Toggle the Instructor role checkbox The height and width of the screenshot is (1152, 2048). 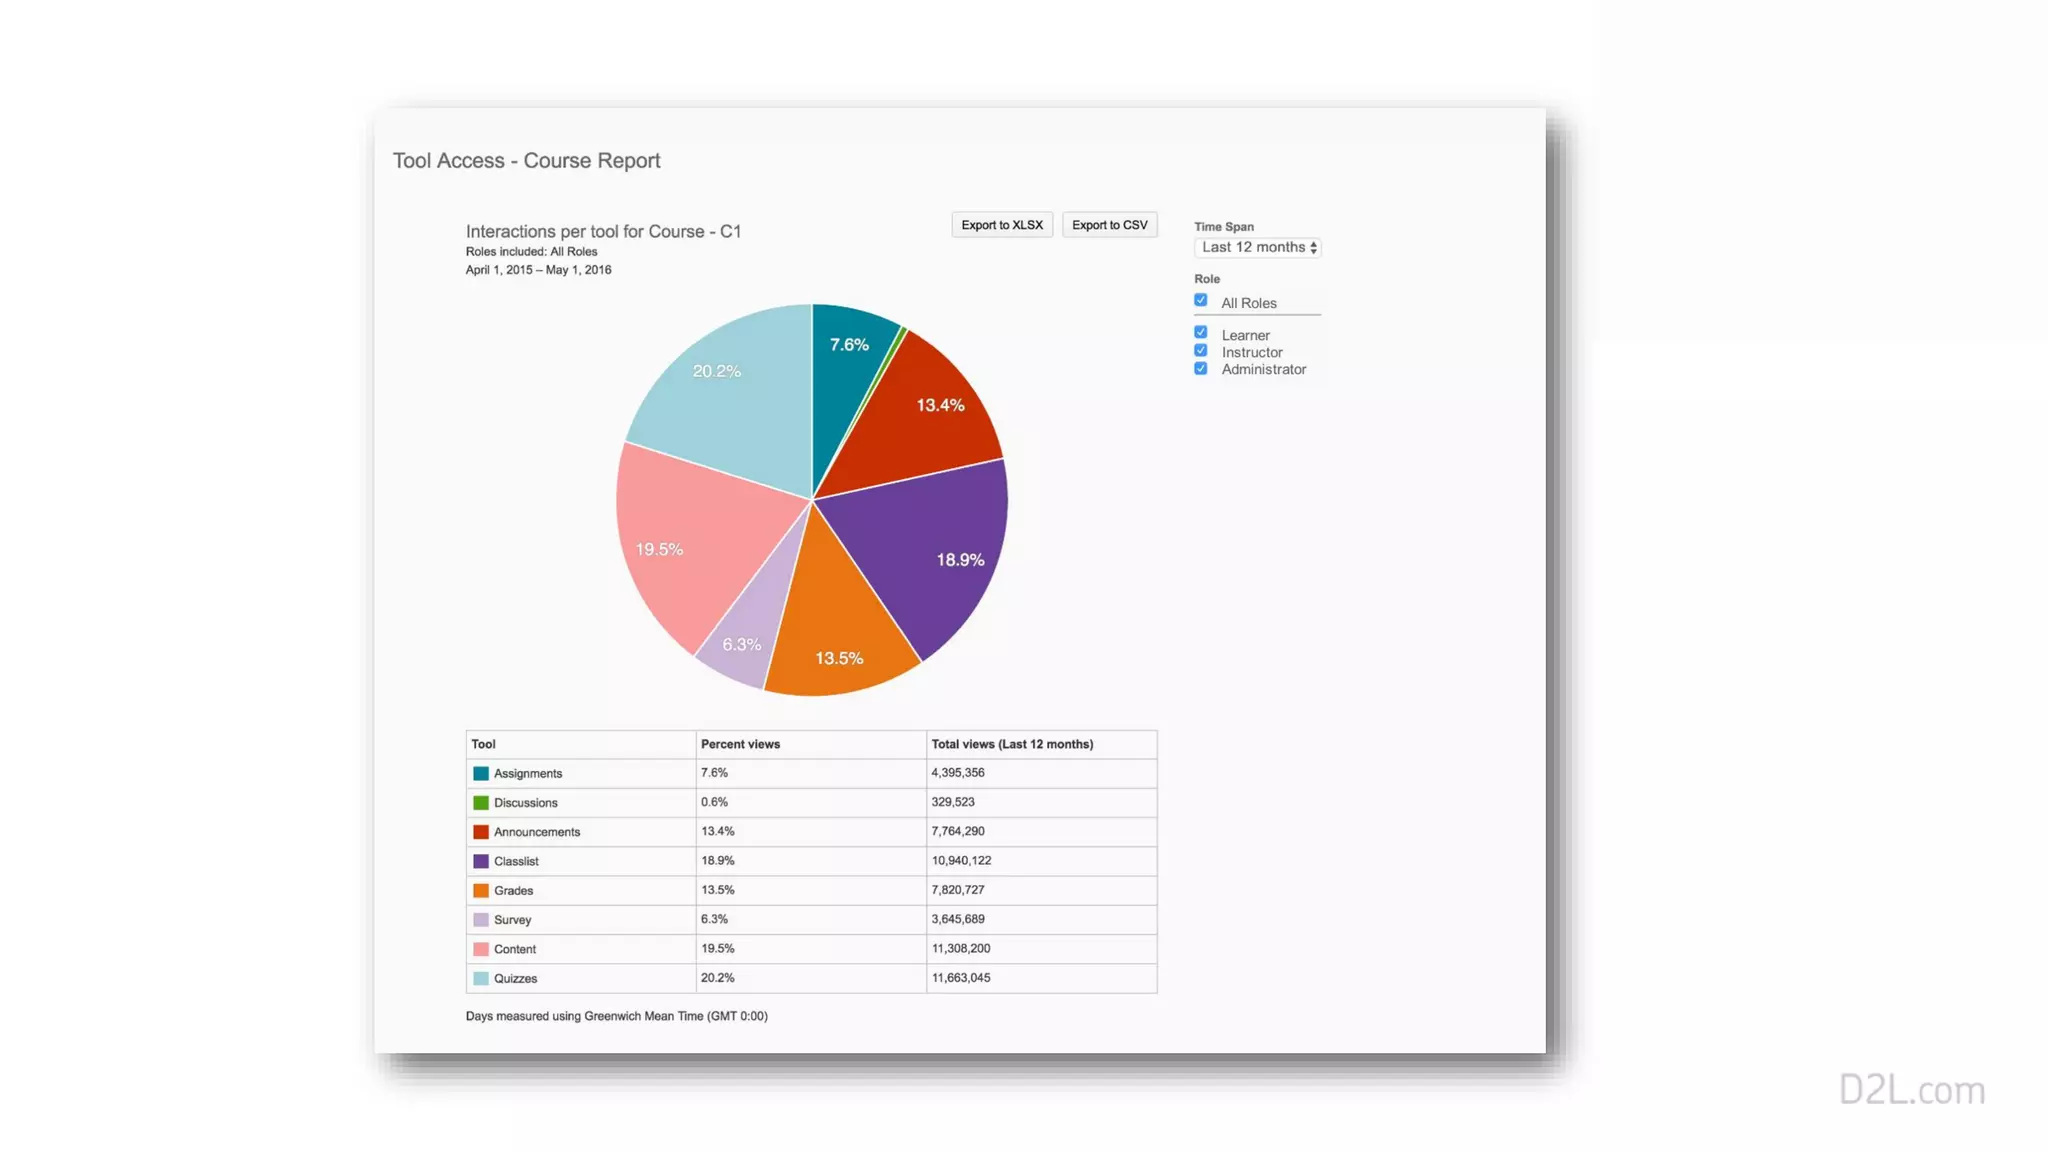tap(1200, 351)
